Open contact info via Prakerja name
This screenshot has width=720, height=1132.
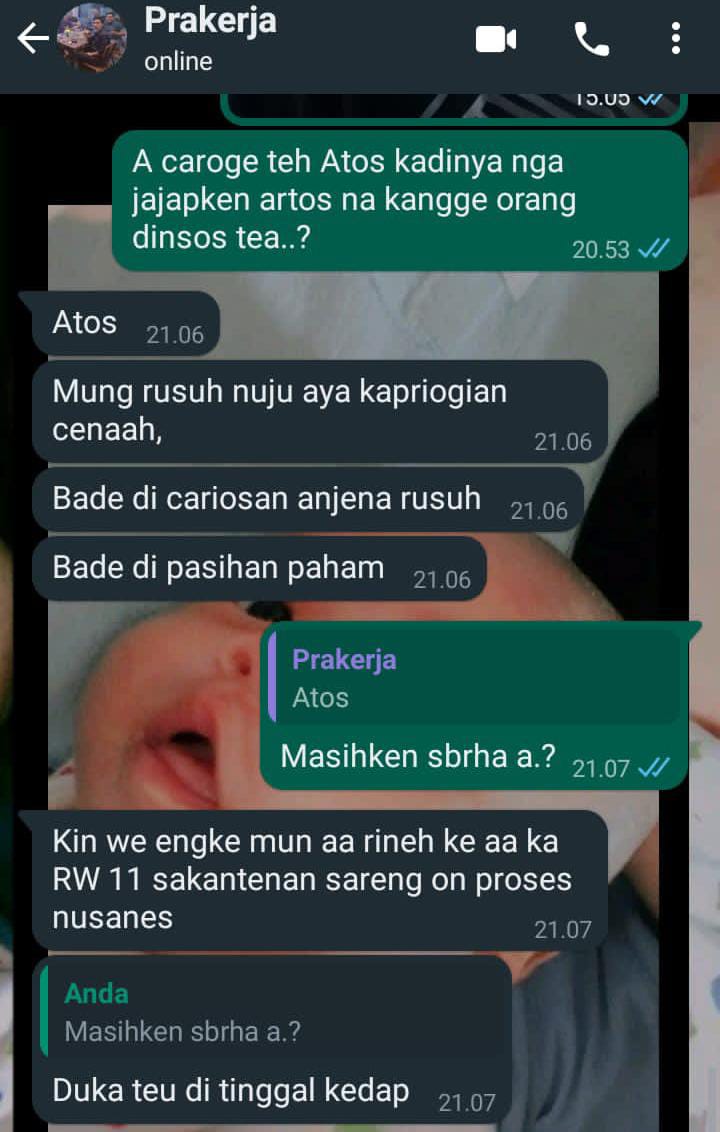[210, 21]
